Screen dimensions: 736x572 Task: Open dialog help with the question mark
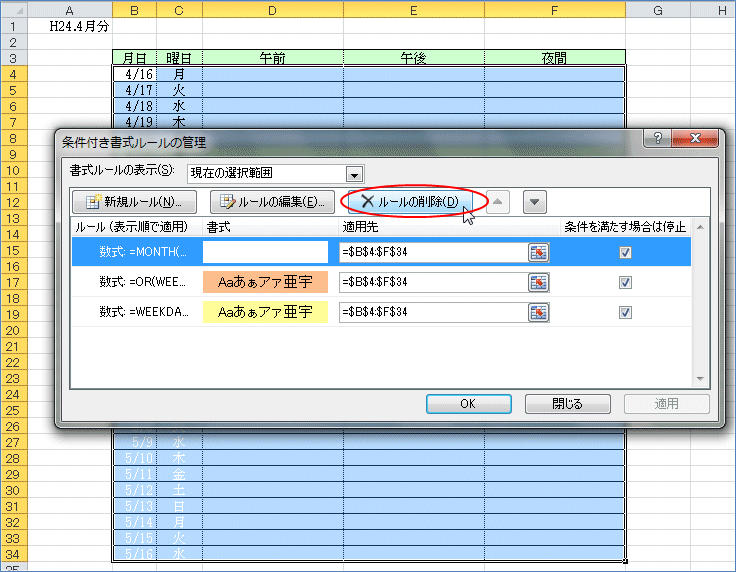pos(658,138)
